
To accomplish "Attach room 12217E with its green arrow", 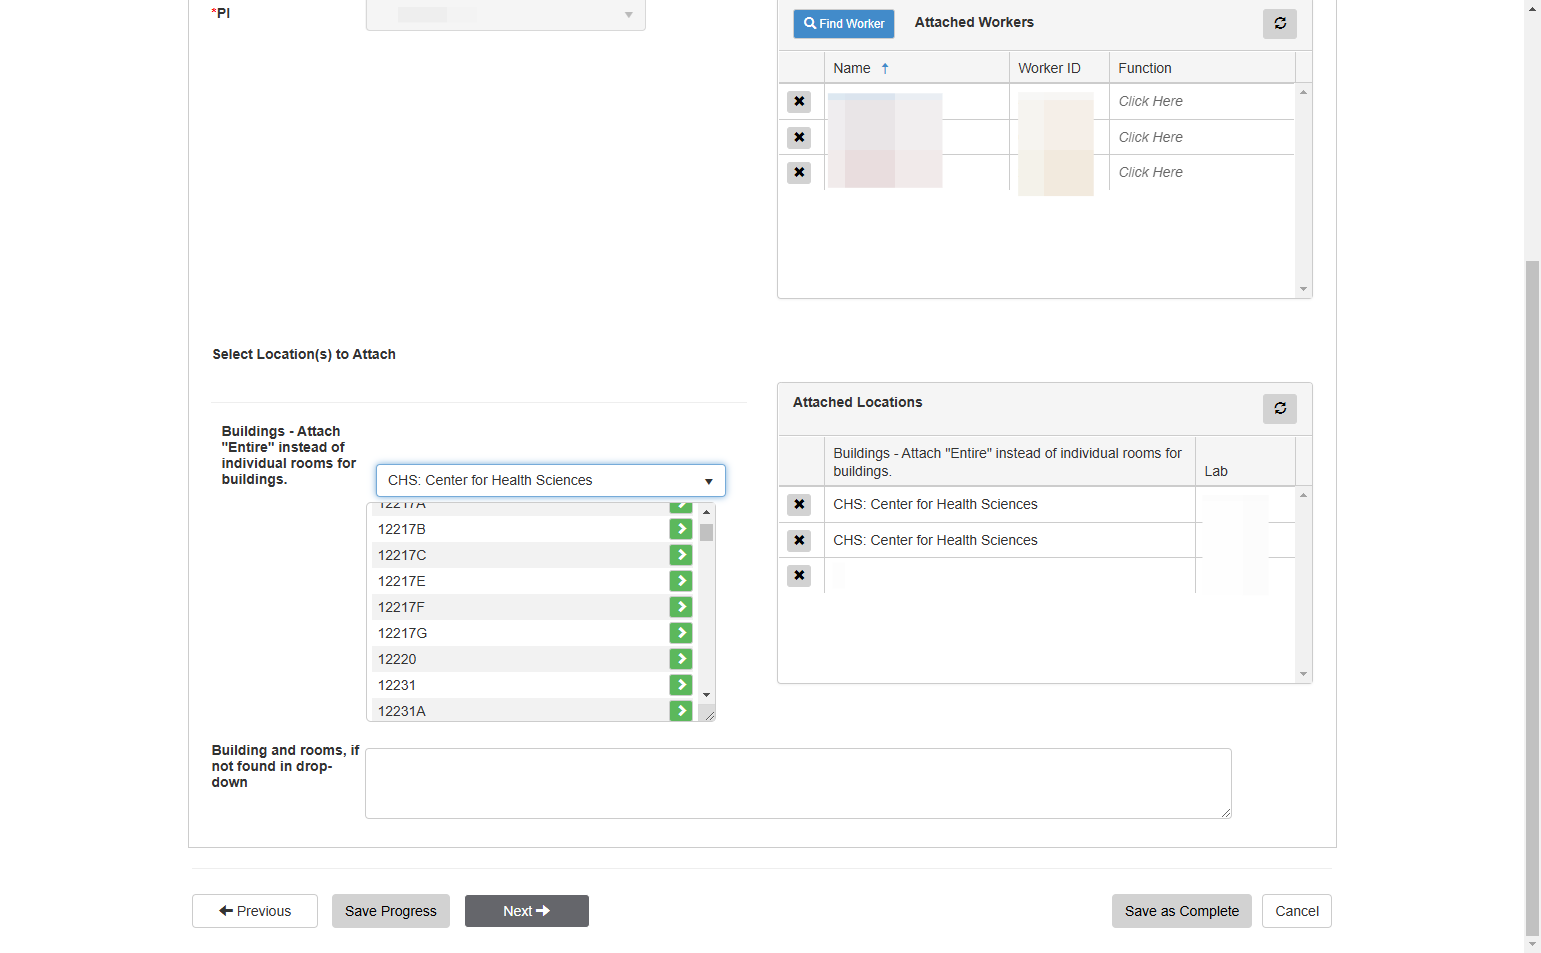I will point(681,581).
